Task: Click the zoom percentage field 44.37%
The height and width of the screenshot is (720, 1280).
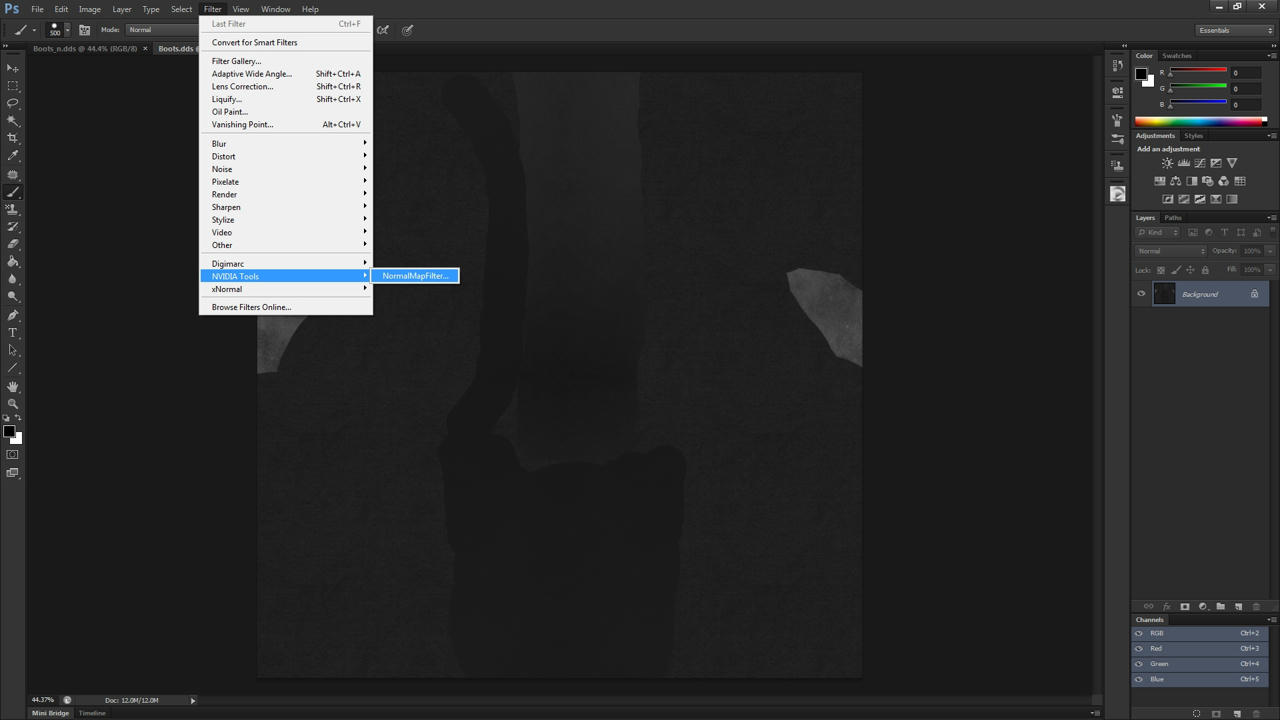Action: pos(43,700)
